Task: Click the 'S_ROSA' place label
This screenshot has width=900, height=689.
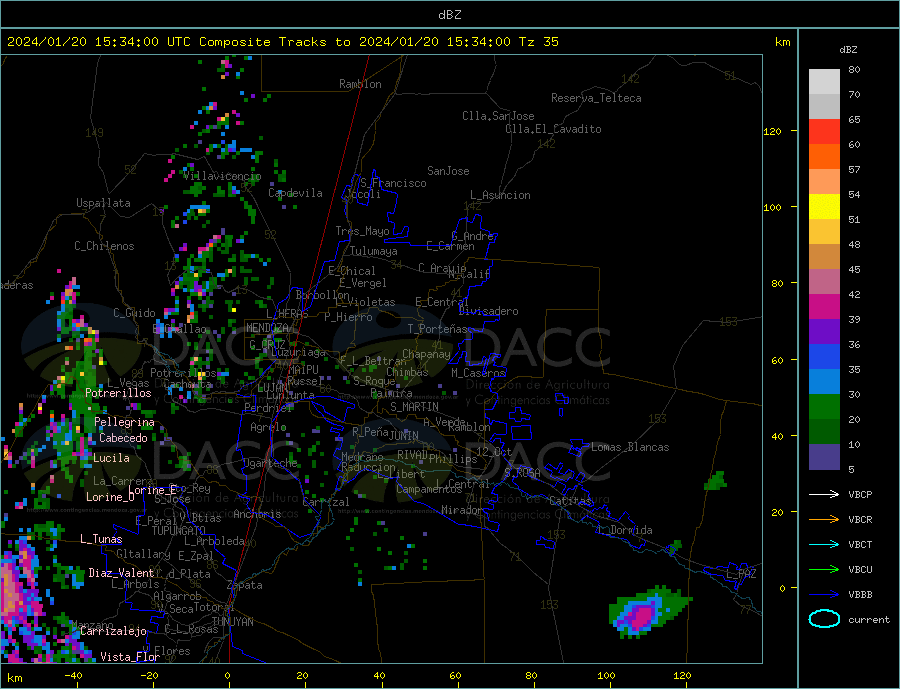Action: [x=522, y=473]
